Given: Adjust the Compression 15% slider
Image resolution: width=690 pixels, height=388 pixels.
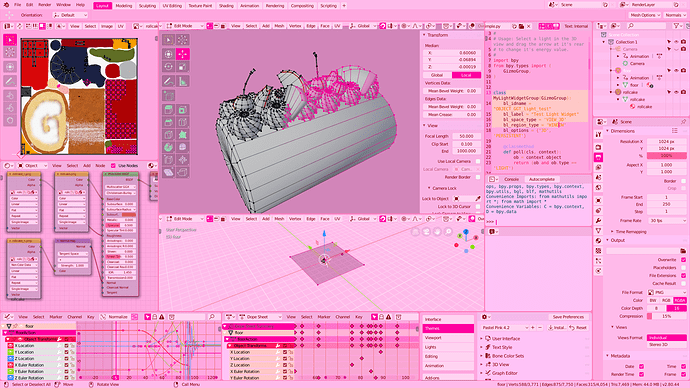Looking at the screenshot, I should [667, 316].
